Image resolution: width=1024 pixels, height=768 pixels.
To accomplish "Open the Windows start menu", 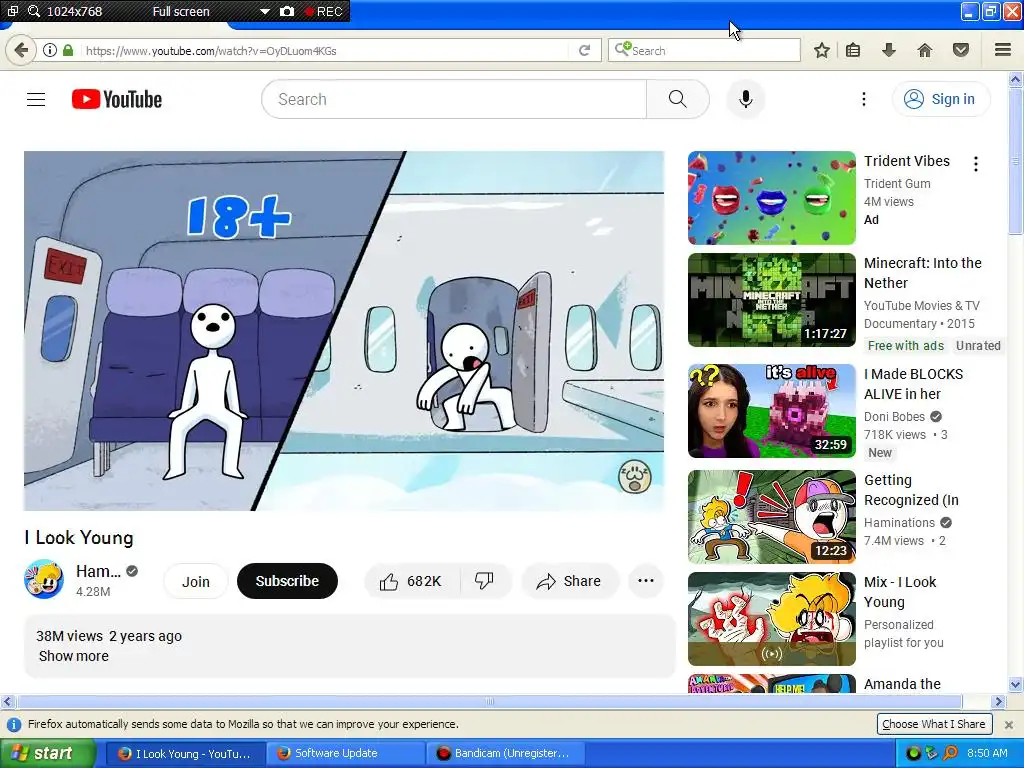I will (47, 753).
